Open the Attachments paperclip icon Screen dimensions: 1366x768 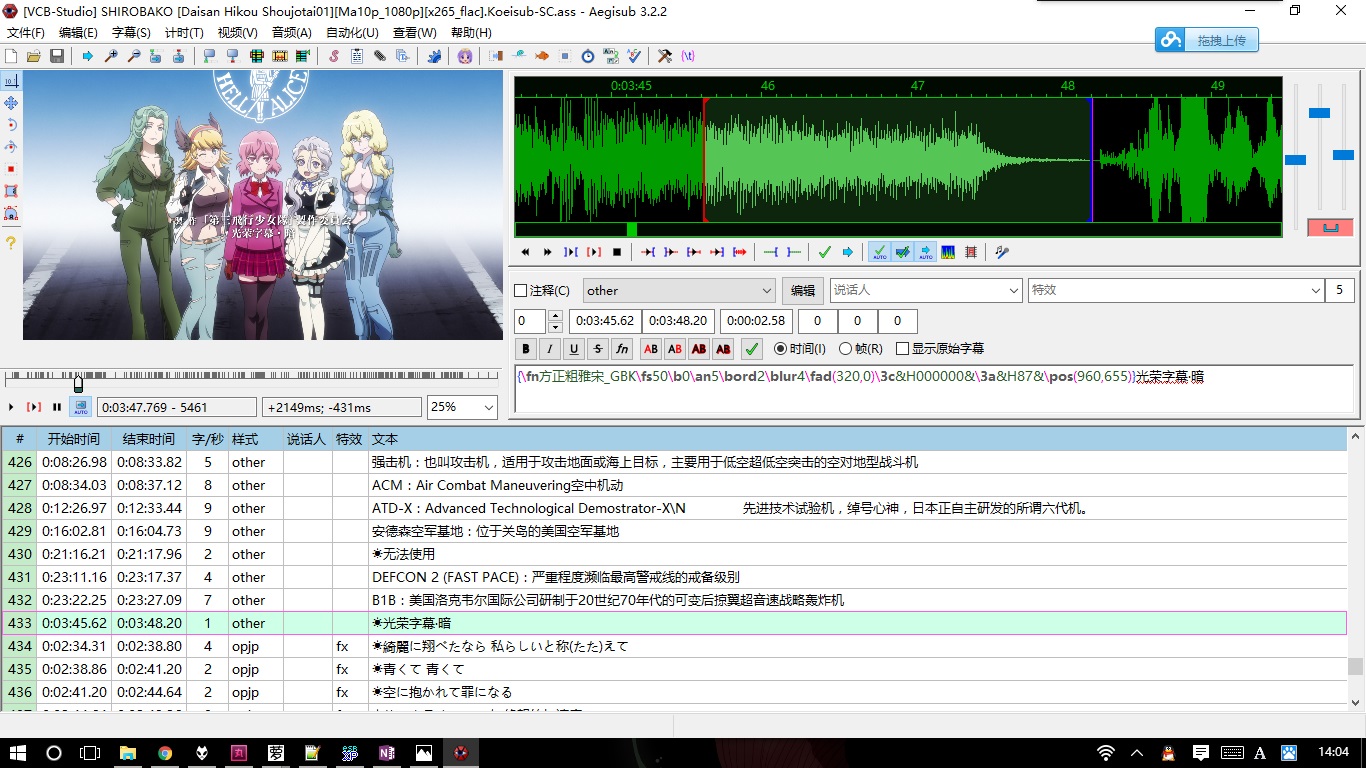coord(380,56)
